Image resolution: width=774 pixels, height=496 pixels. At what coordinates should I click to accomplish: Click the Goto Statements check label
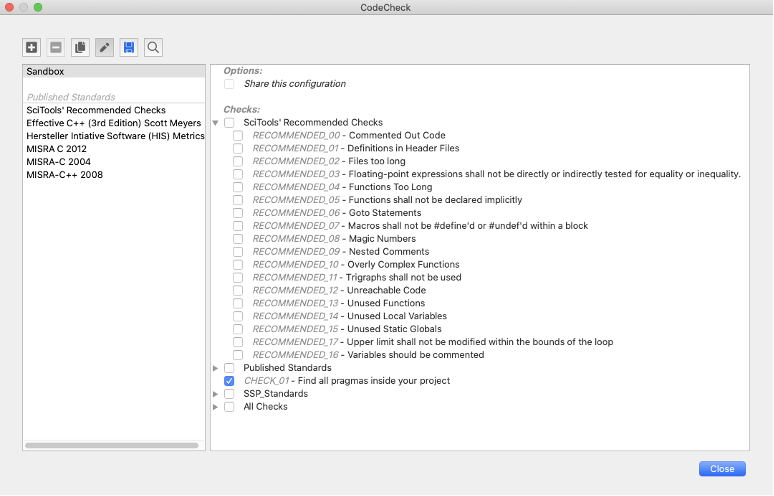[x=385, y=213]
